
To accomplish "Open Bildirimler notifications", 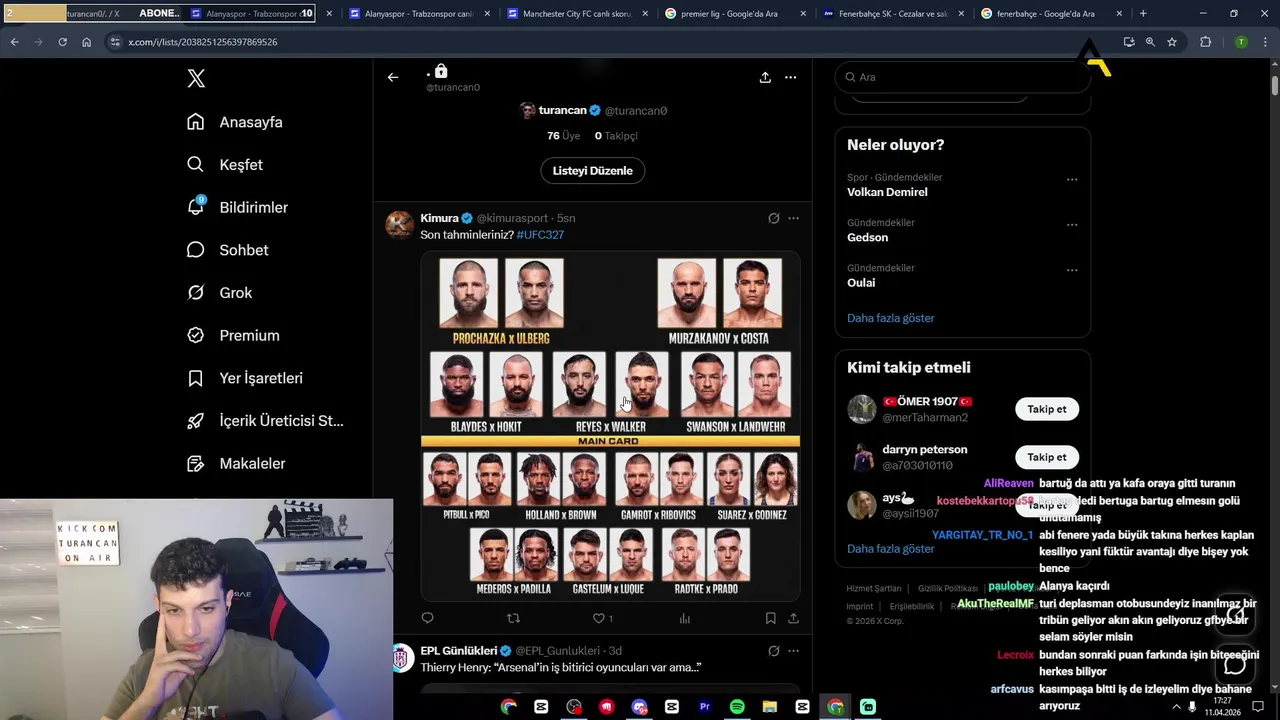I will [238, 207].
